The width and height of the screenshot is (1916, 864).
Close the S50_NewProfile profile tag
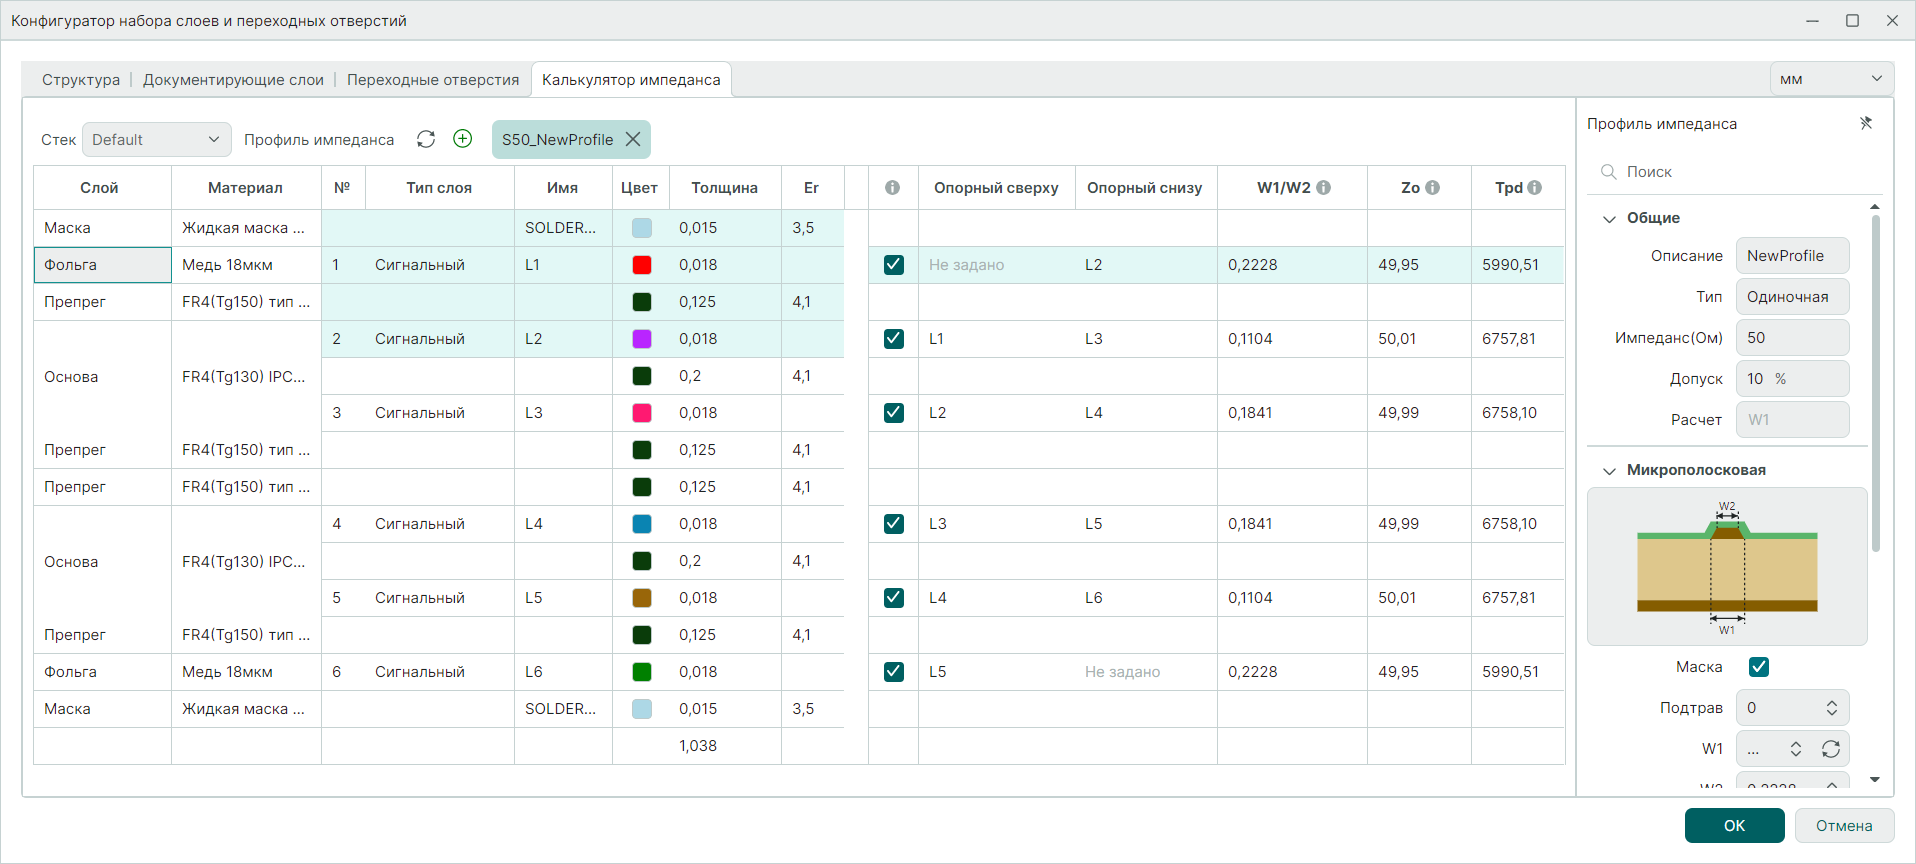[x=633, y=140]
